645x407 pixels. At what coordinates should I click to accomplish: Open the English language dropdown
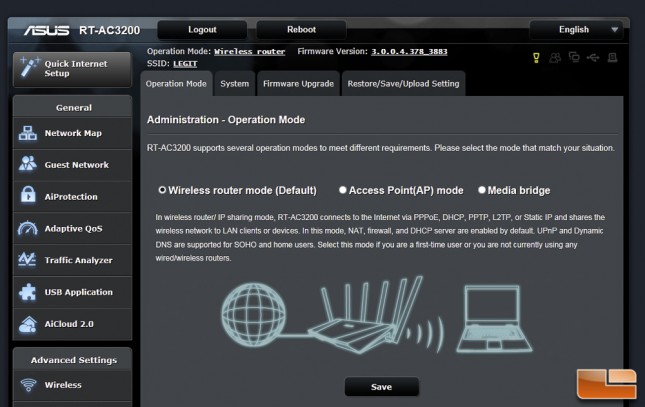[x=576, y=30]
